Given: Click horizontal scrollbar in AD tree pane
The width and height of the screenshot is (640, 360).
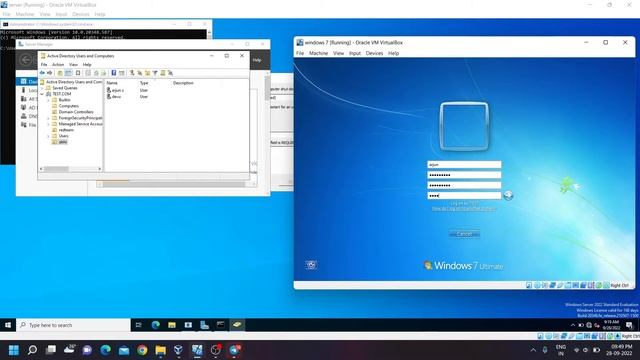Looking at the screenshot, I should pyautogui.click(x=56, y=169).
